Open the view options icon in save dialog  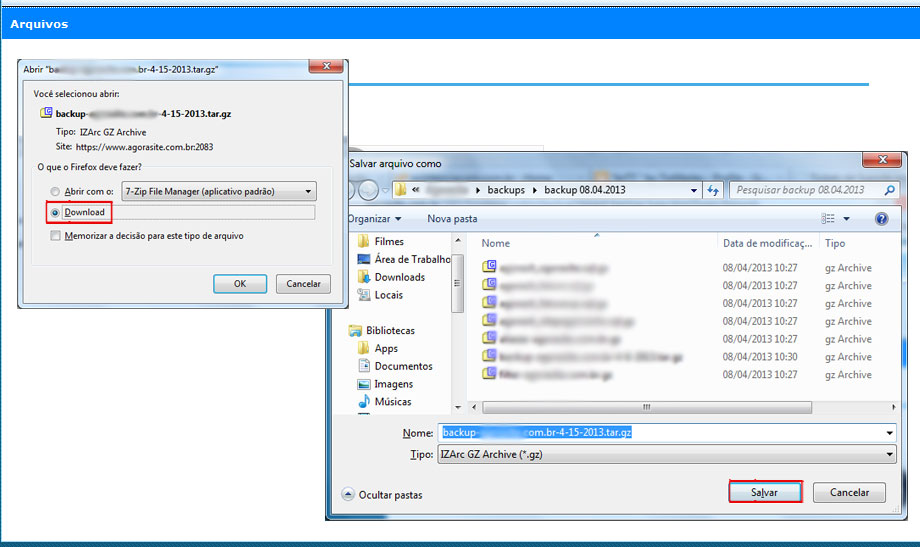pos(828,218)
